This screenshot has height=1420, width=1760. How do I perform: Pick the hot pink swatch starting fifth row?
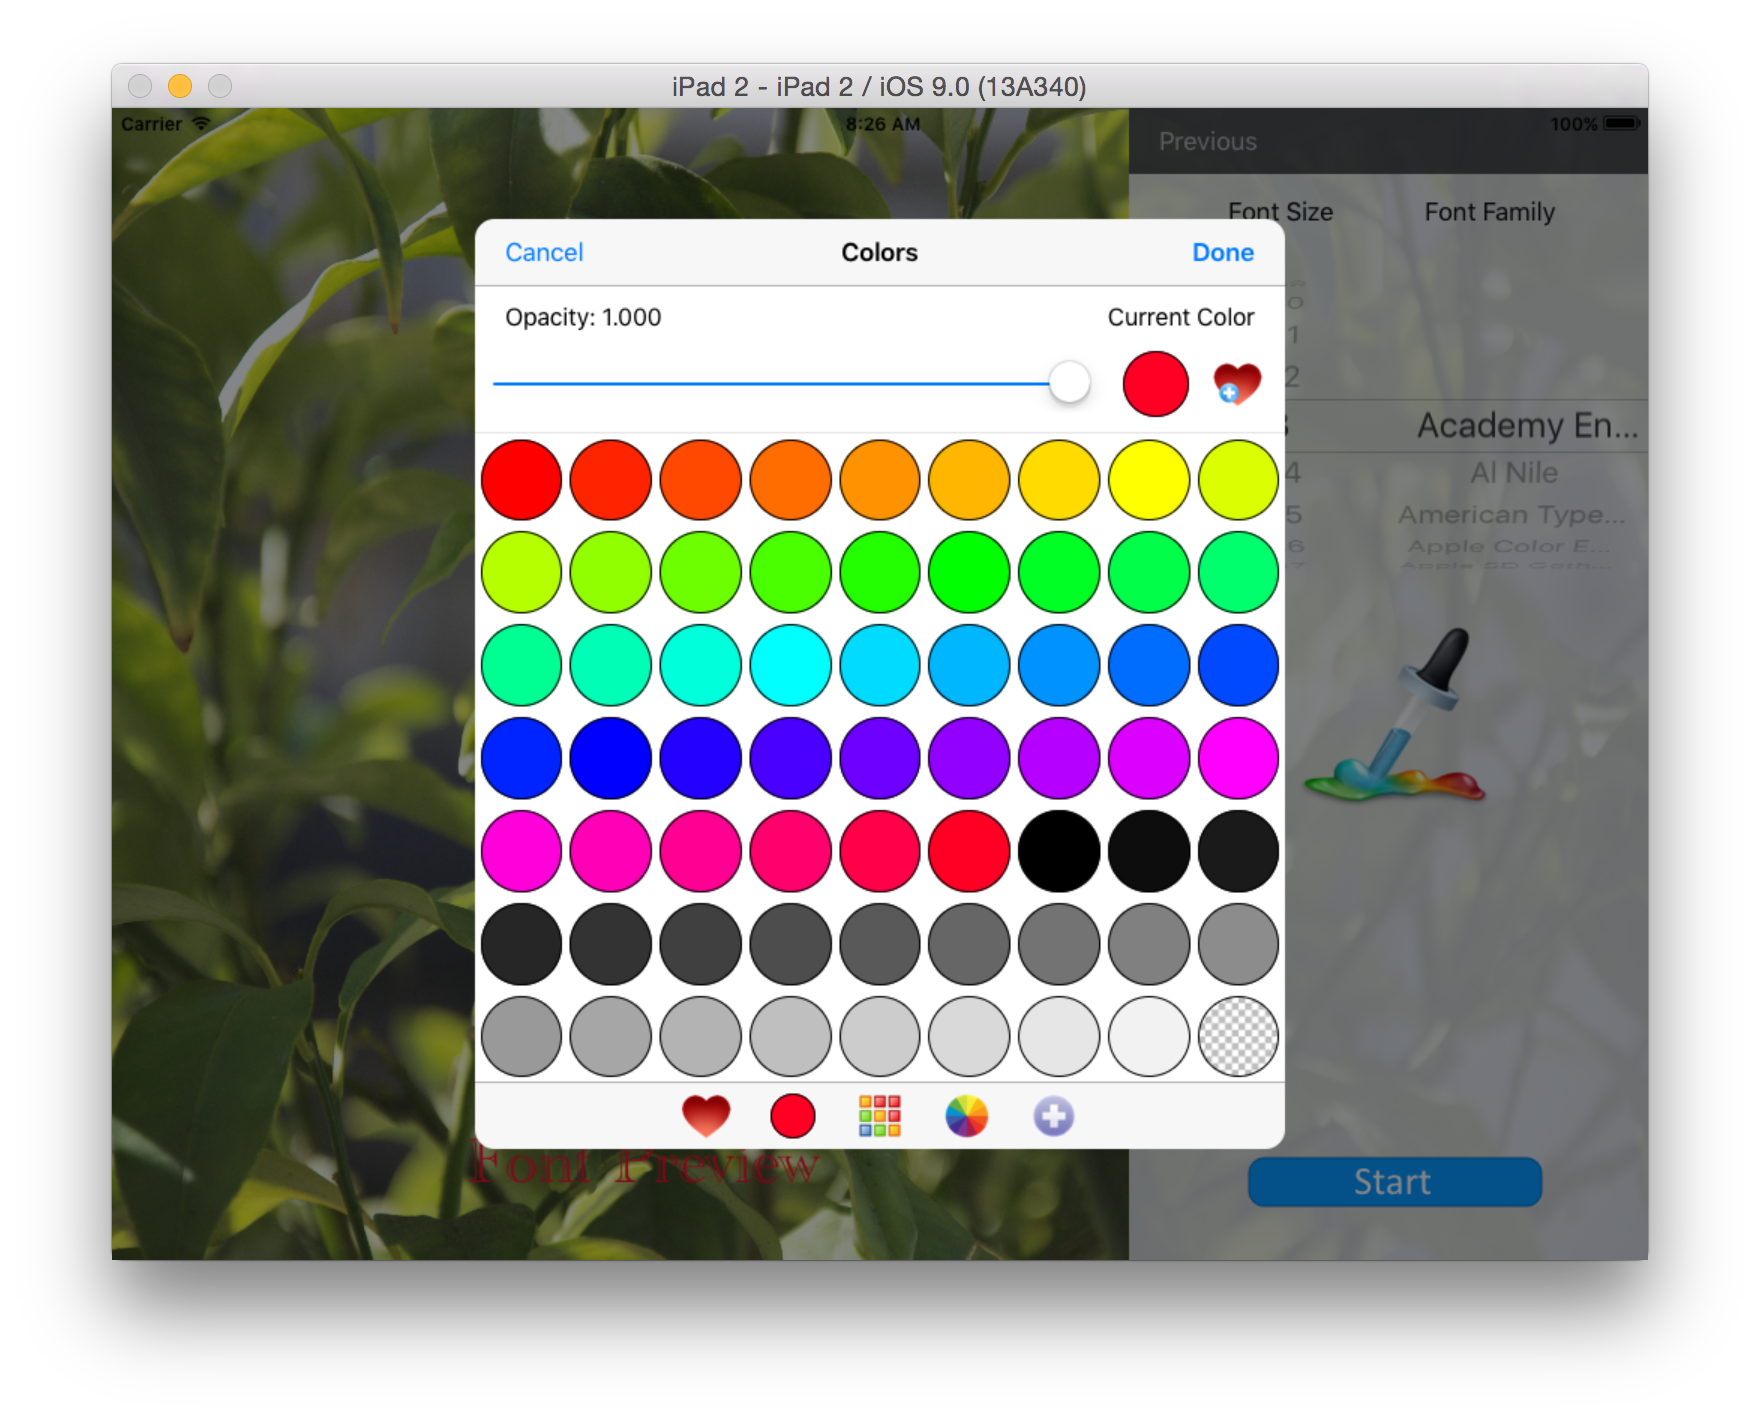tap(521, 851)
